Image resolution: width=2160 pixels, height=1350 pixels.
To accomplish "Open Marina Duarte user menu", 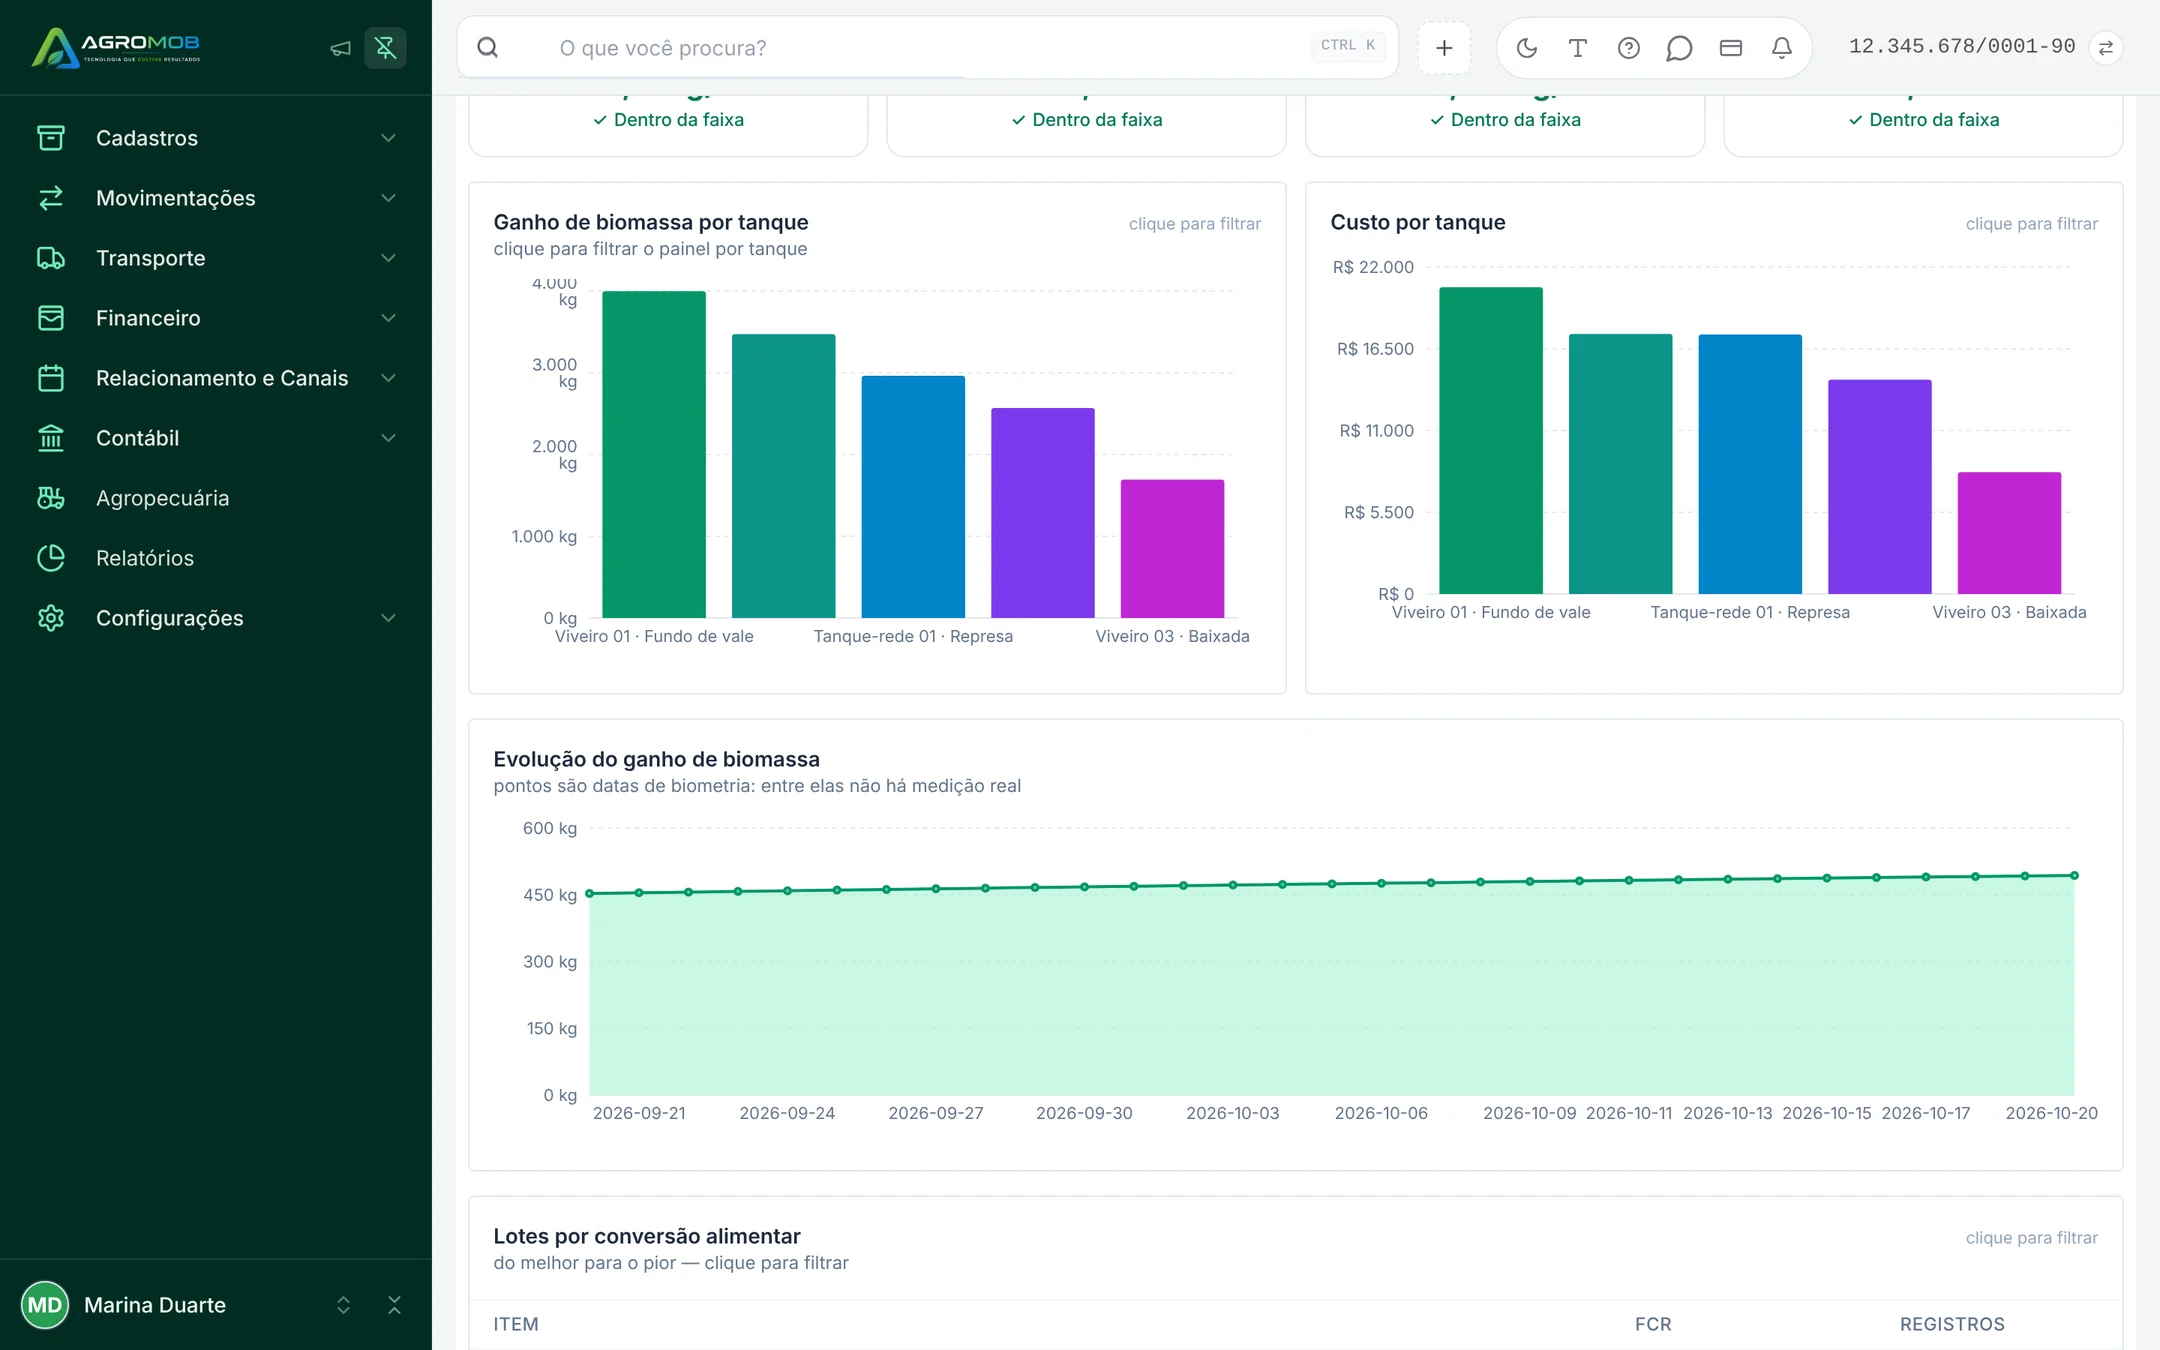I will point(188,1305).
